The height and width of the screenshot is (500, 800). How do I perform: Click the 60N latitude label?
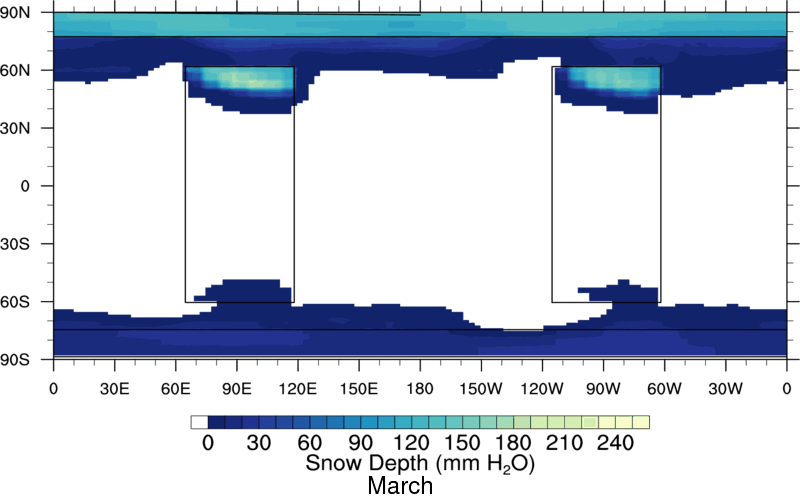15,70
